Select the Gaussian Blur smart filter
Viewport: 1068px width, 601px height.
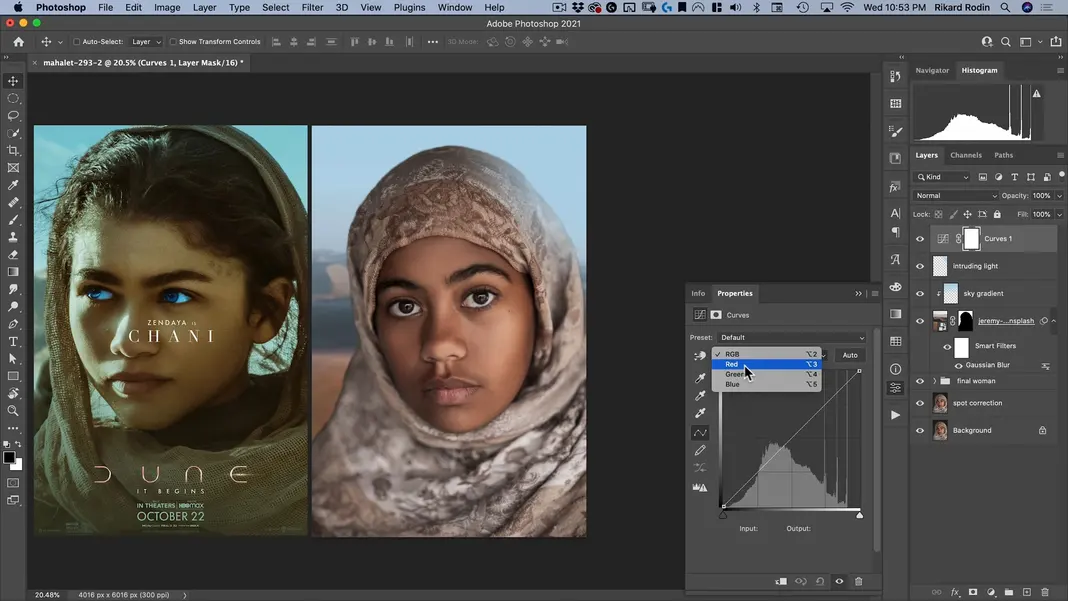987,365
